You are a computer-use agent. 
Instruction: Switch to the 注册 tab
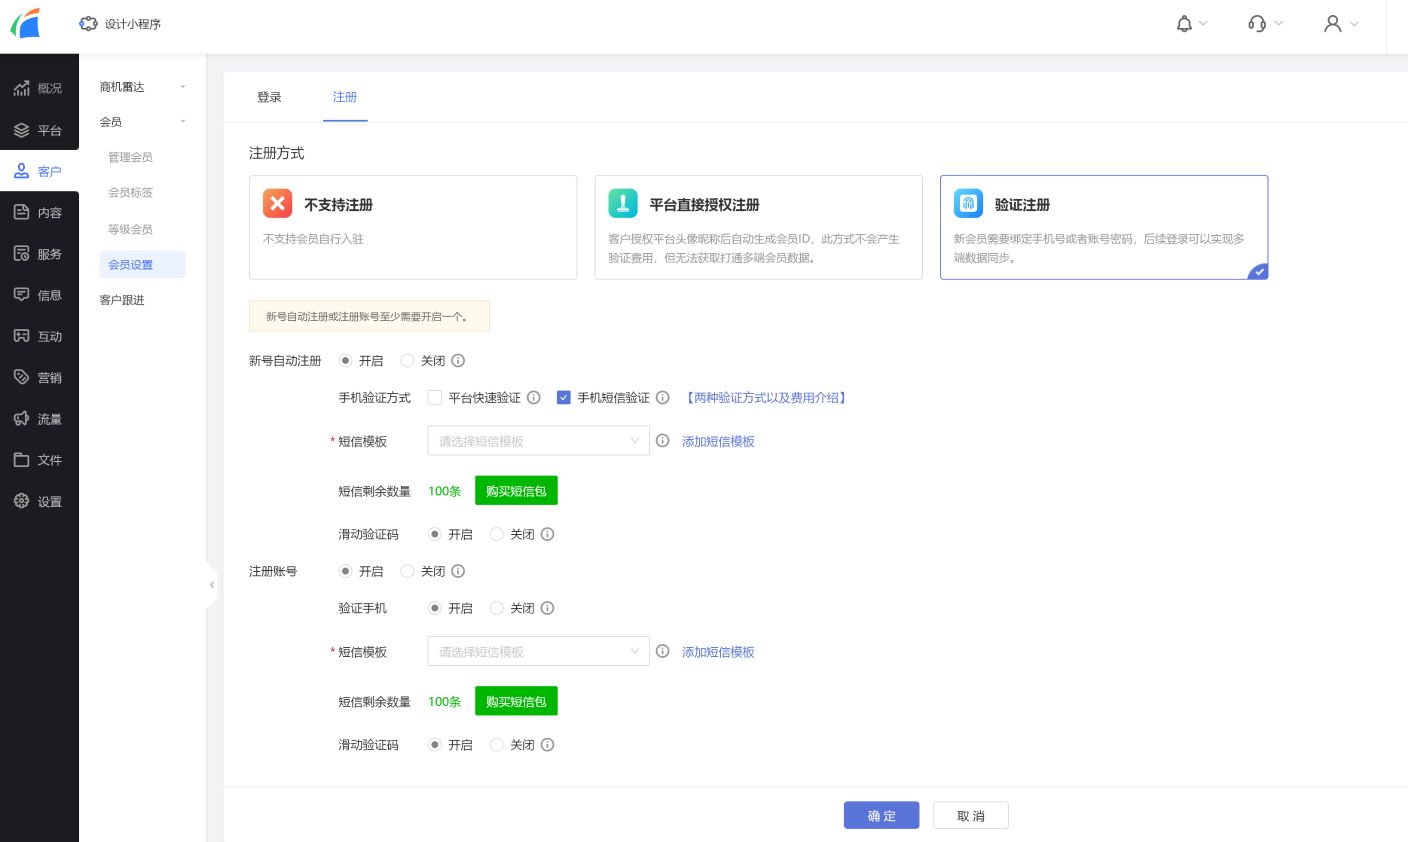345,97
